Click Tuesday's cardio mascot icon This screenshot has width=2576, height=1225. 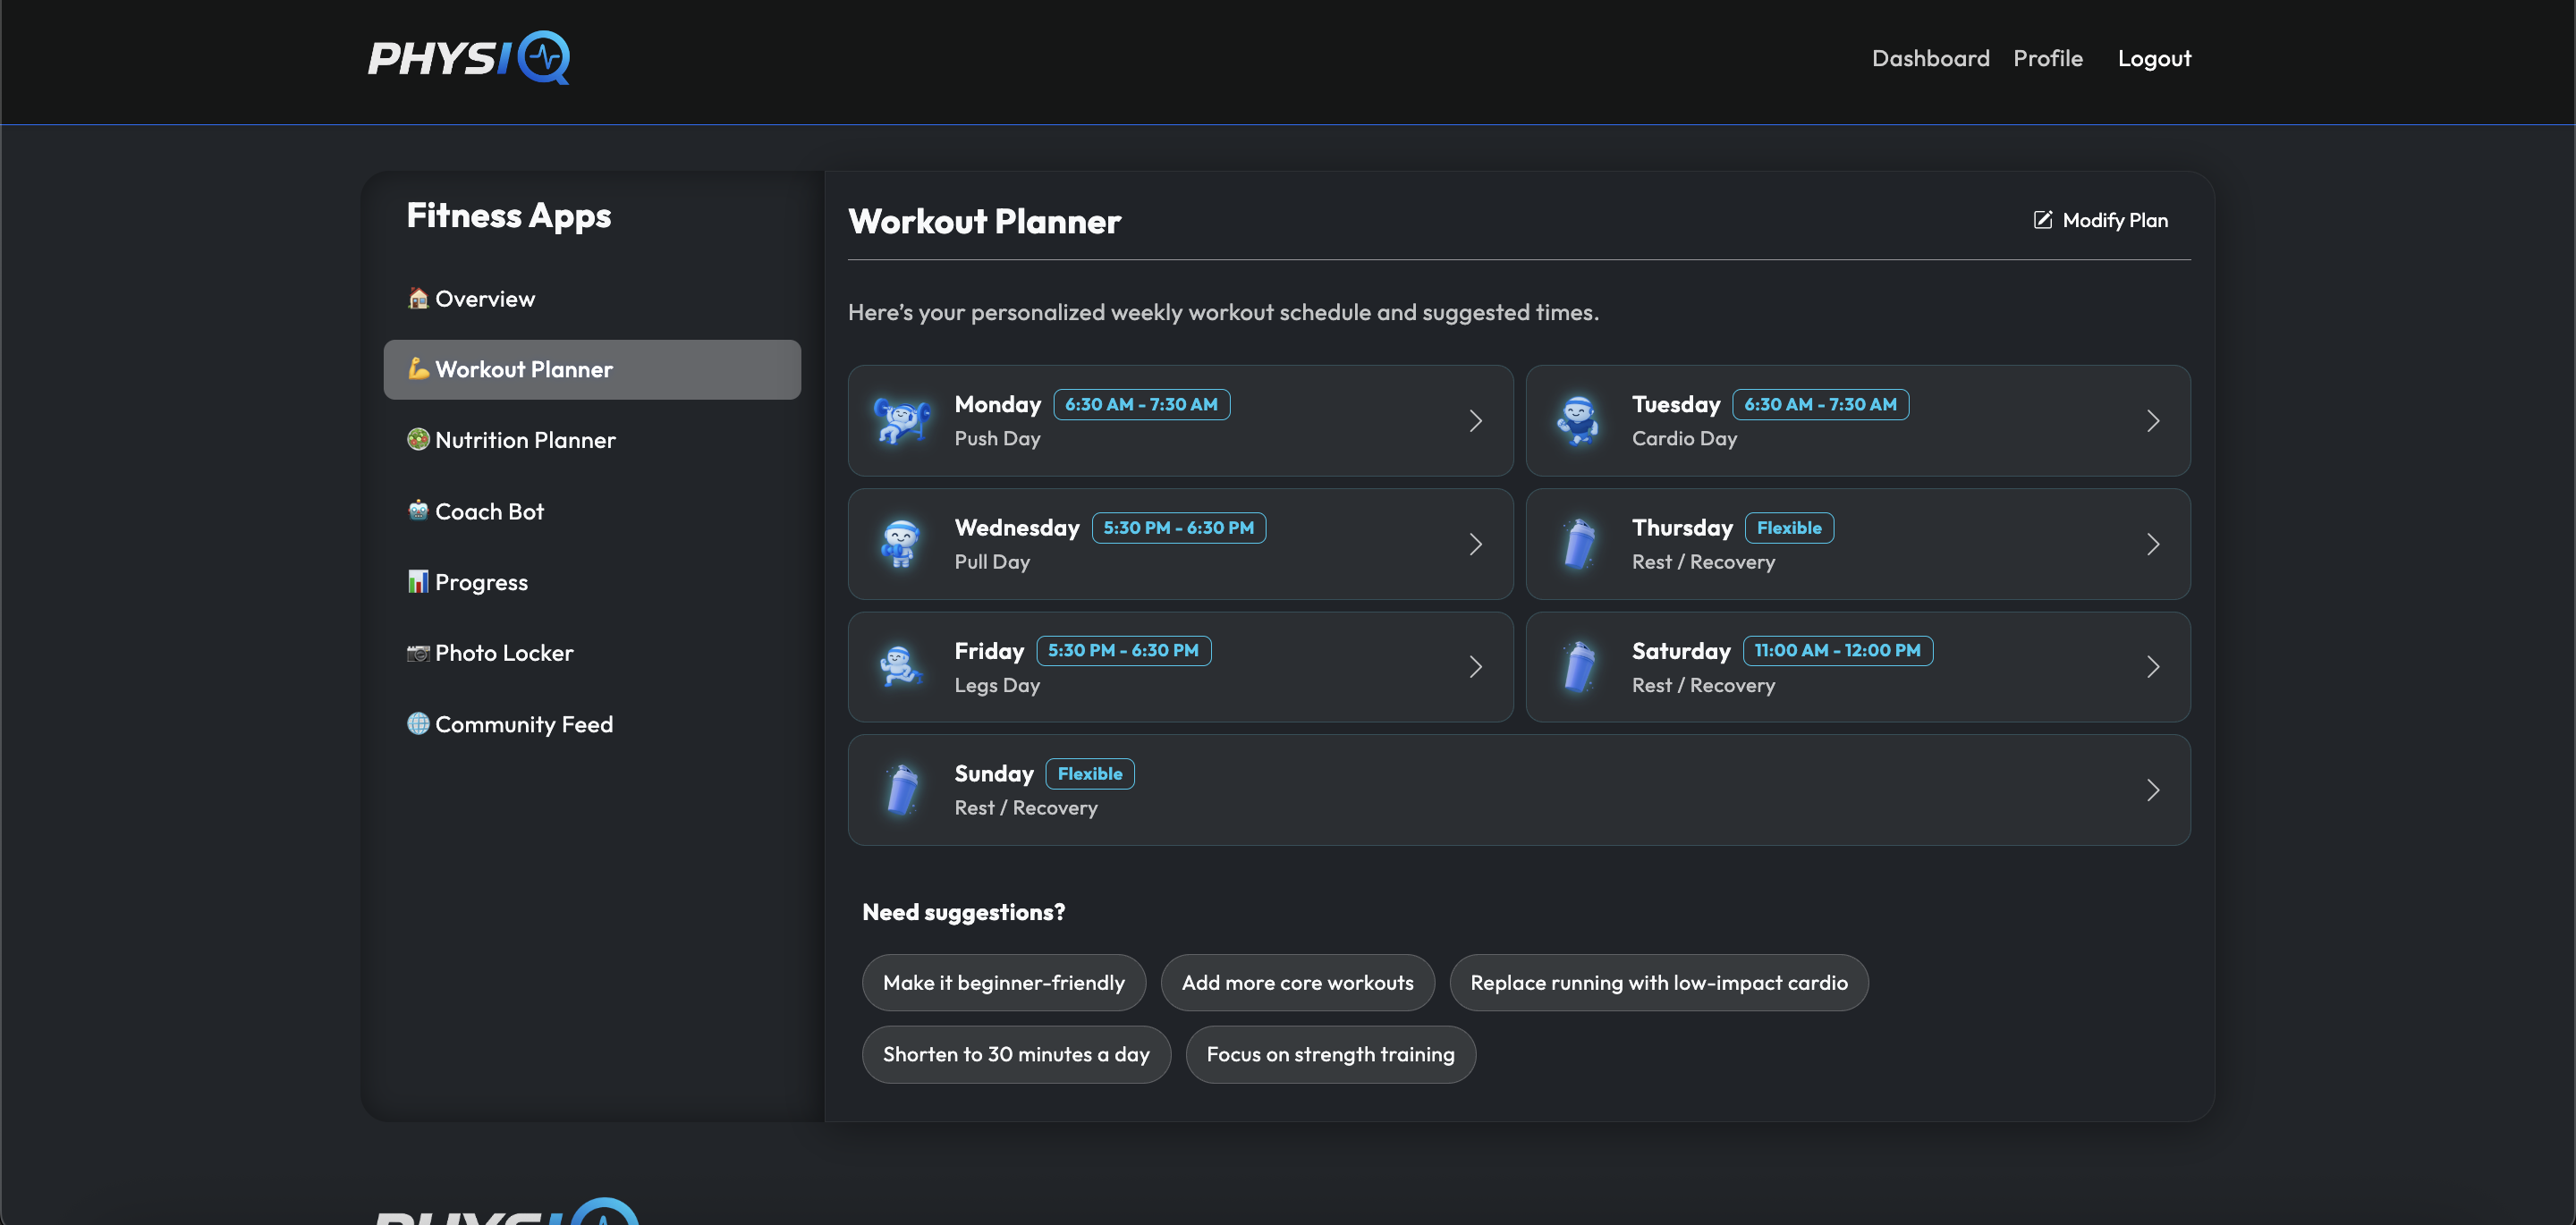[1579, 421]
